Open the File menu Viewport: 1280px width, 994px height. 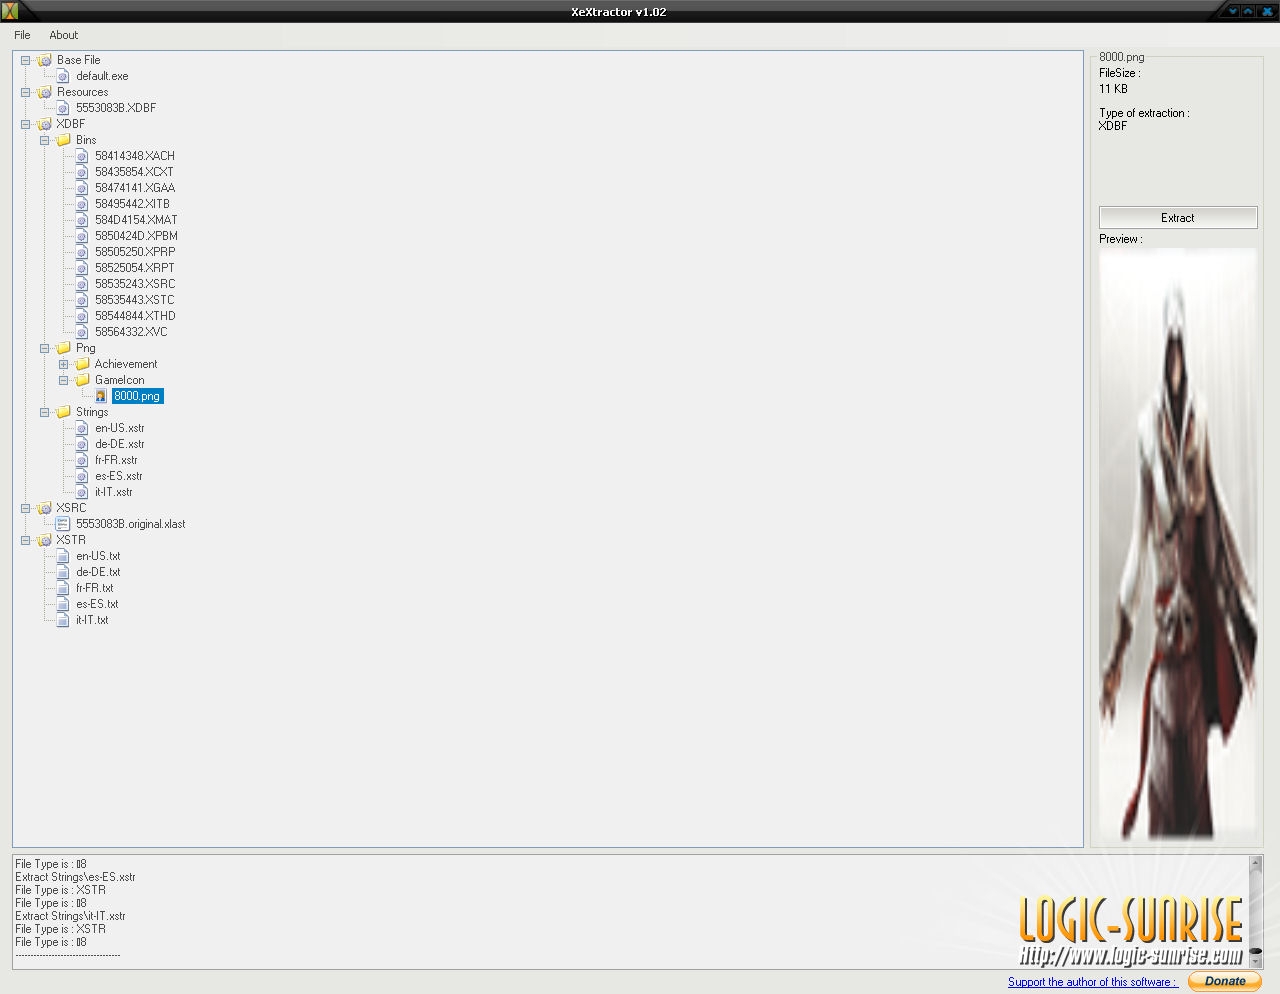(22, 35)
